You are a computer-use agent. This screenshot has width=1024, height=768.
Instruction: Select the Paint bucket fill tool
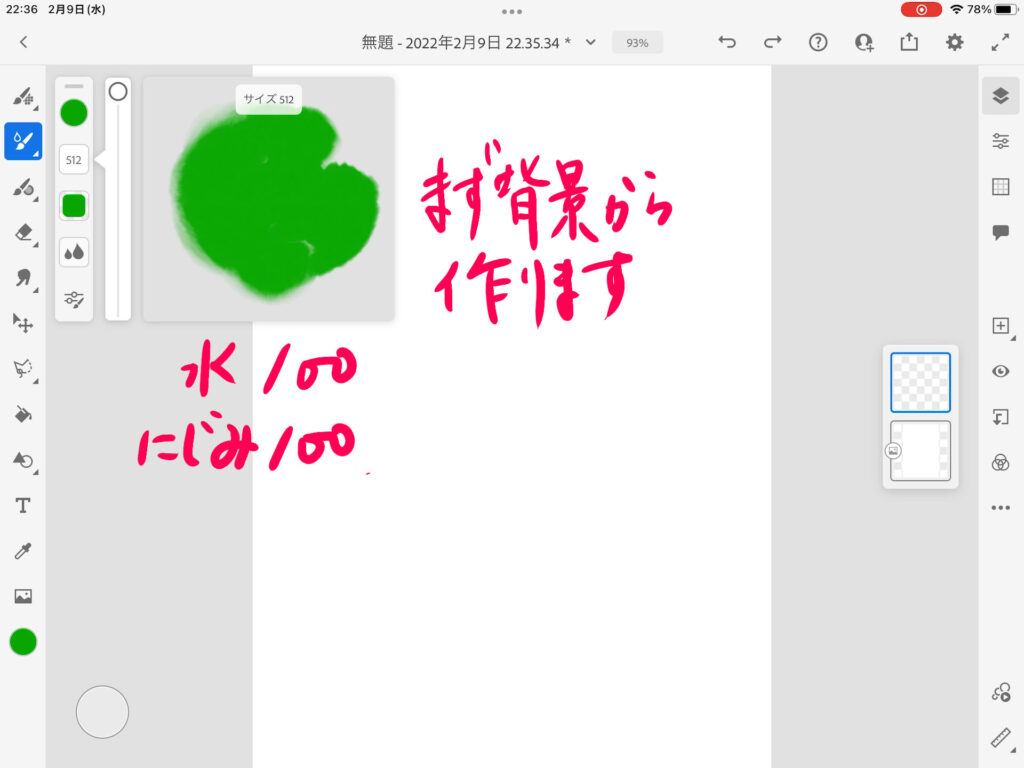[22, 414]
